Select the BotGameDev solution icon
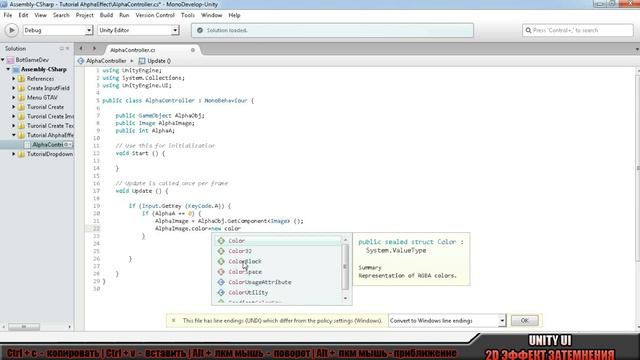Image resolution: width=640 pixels, height=360 pixels. 11,60
